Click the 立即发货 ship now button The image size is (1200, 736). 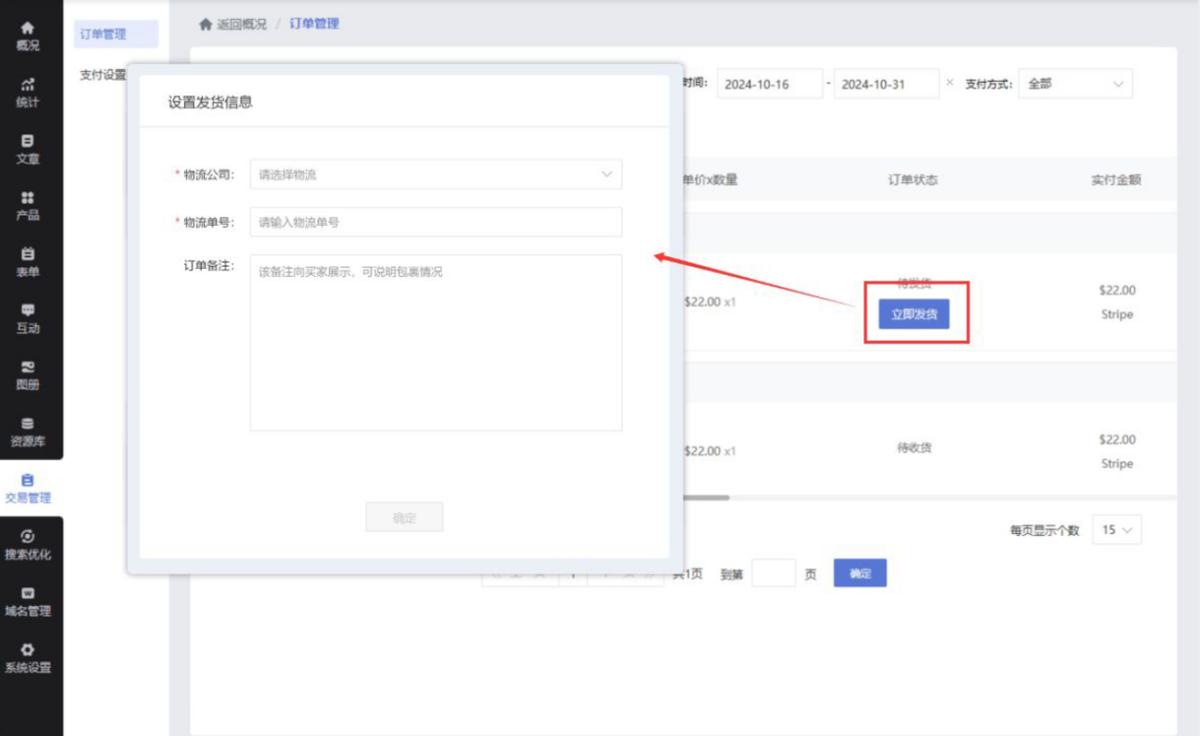913,312
